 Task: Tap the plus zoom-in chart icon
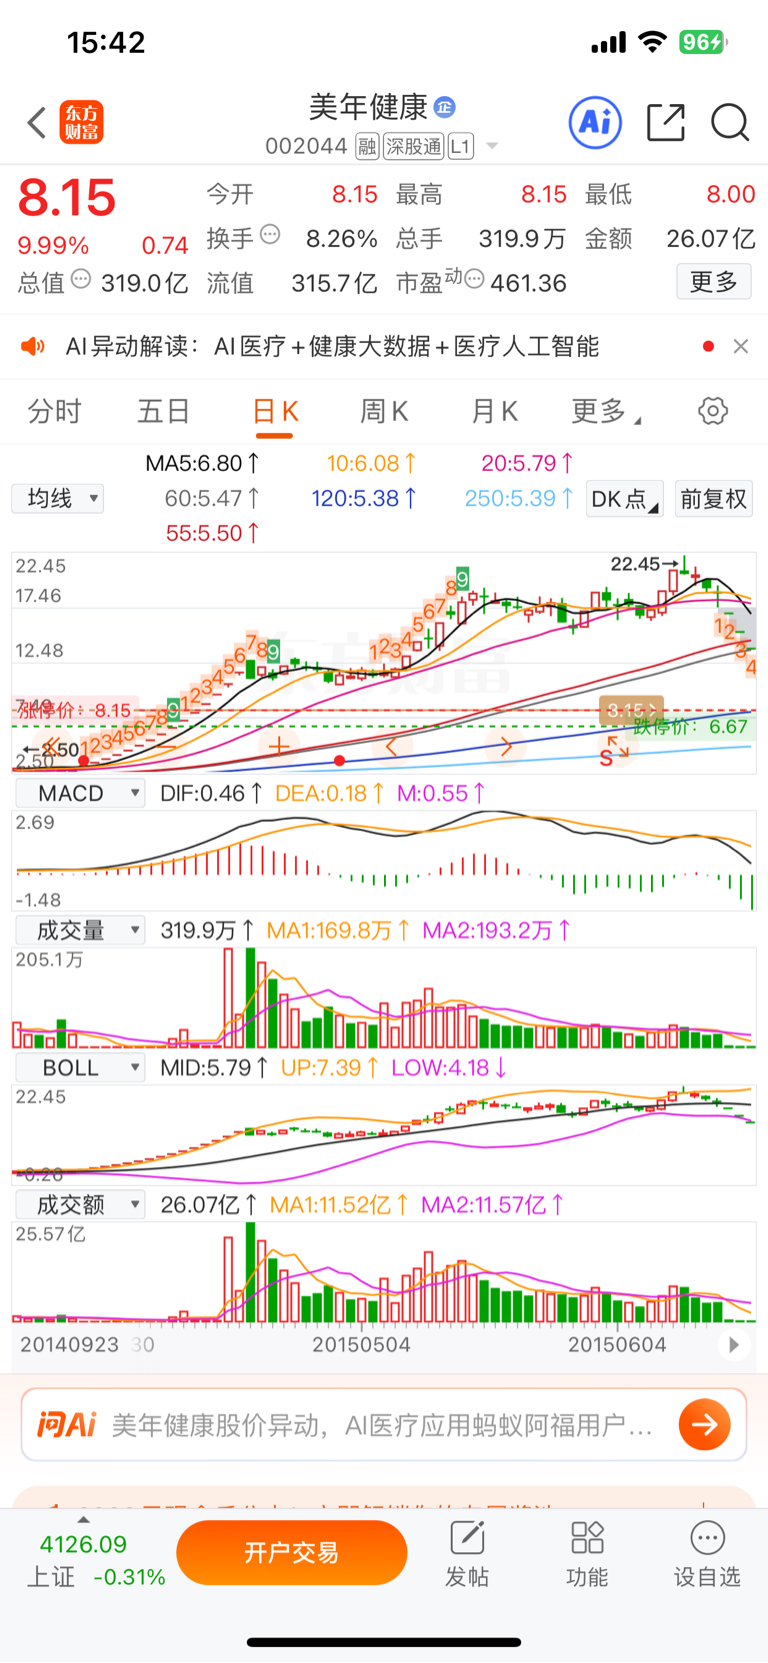click(279, 745)
